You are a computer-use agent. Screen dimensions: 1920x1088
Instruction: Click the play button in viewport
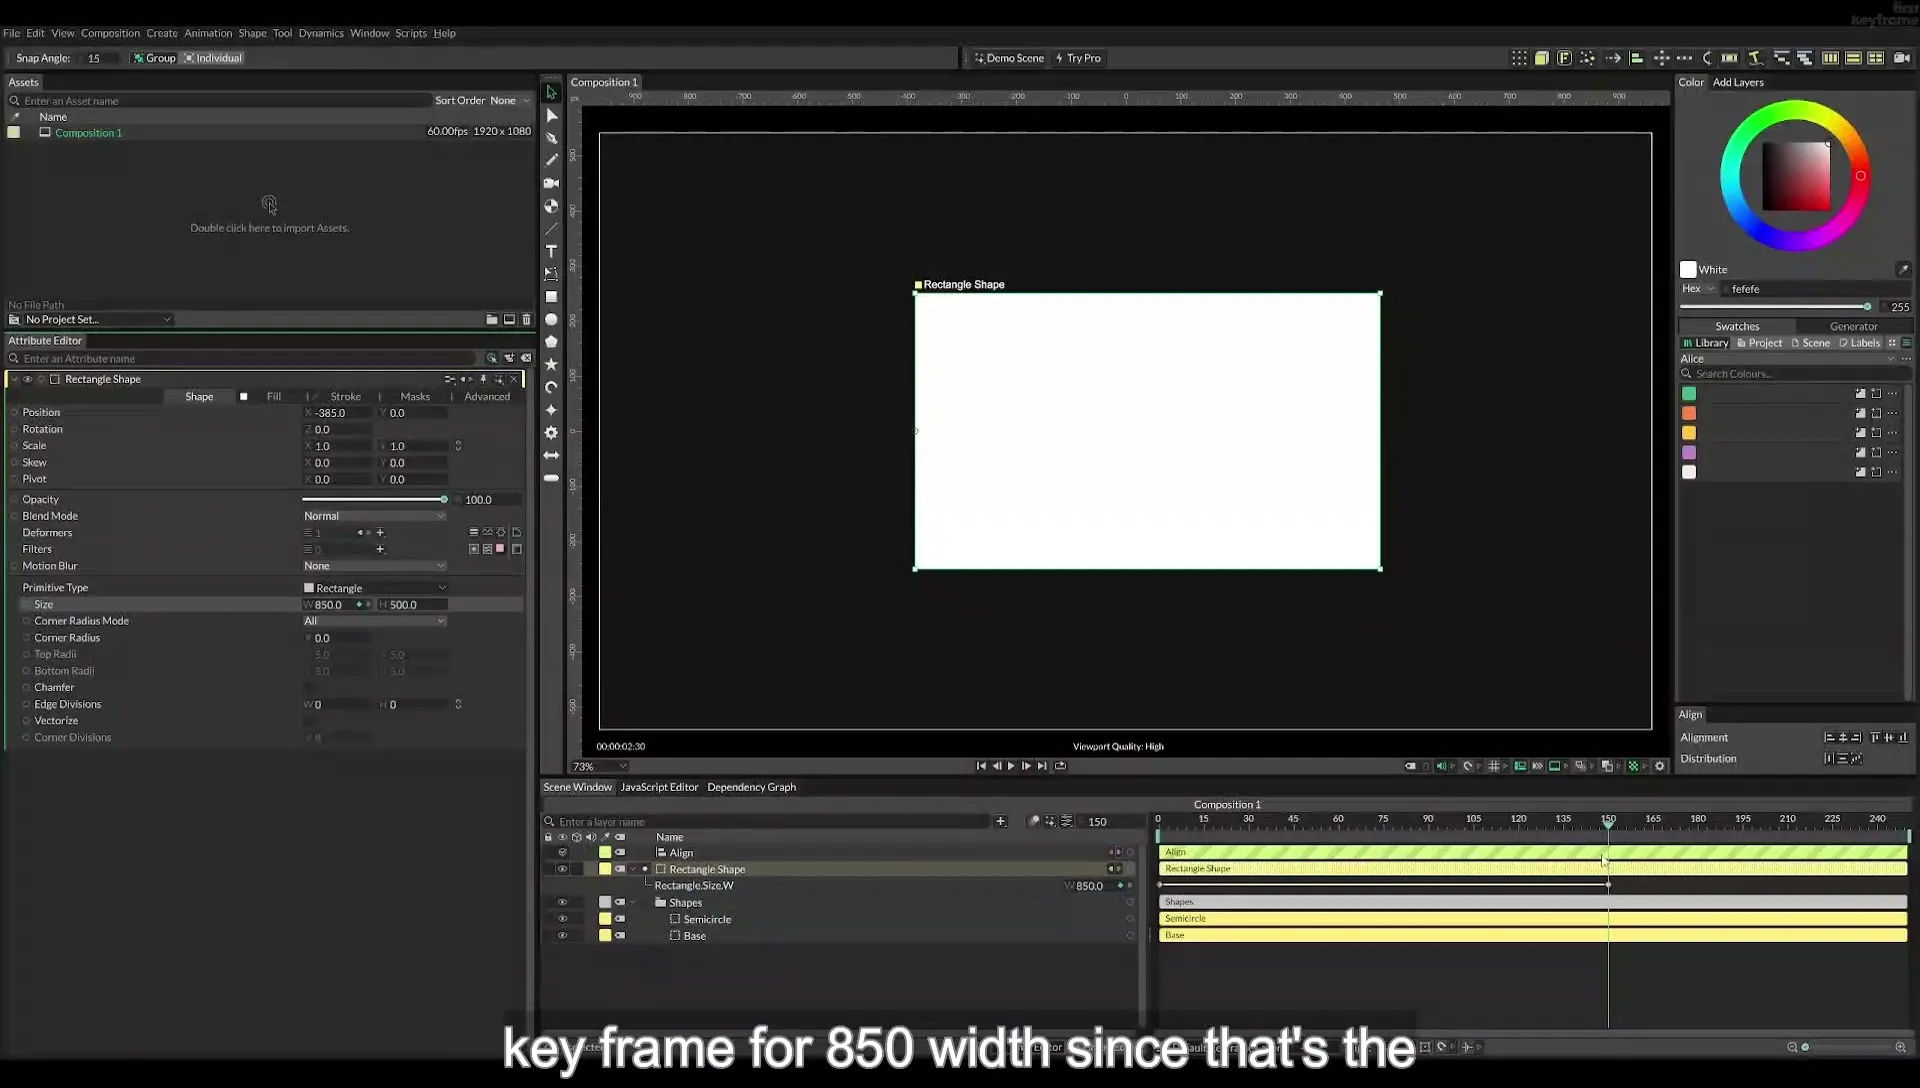pos(1011,766)
